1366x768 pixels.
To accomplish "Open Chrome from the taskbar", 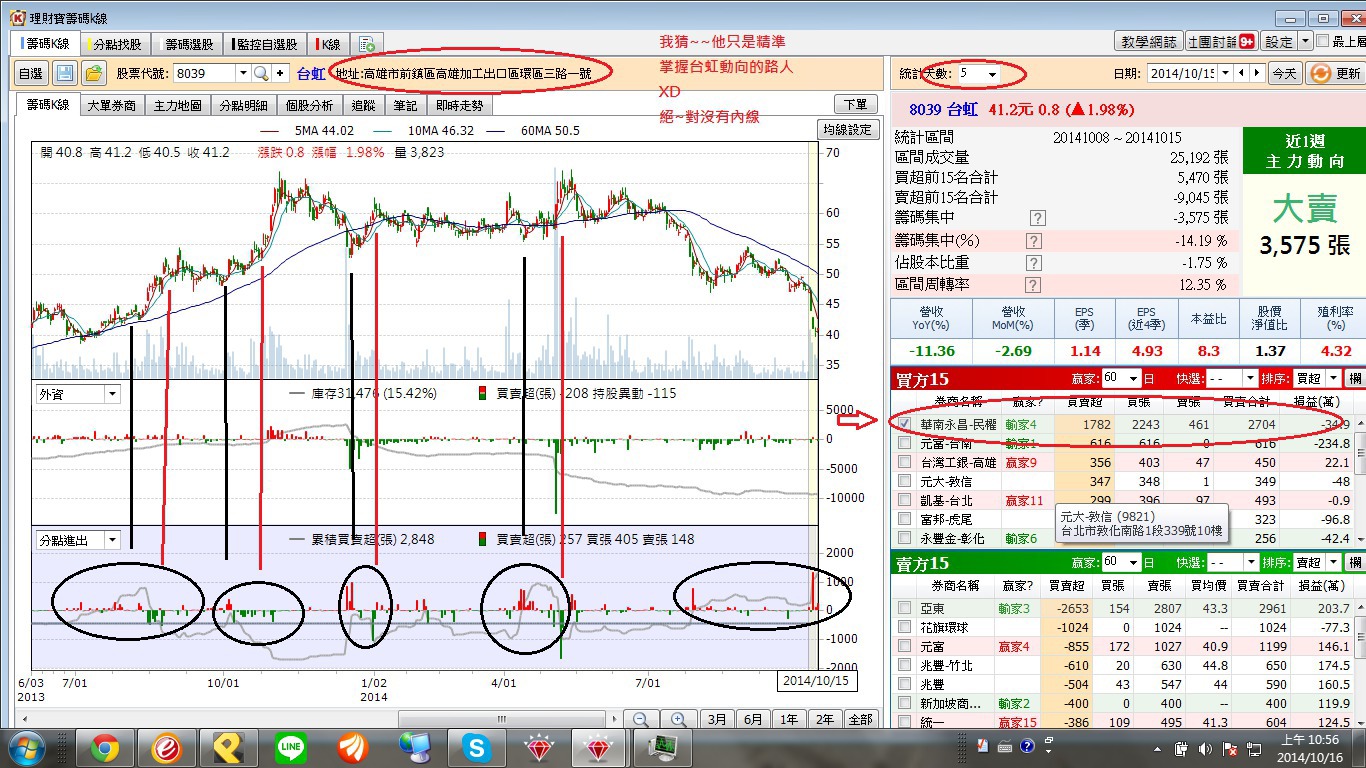I will tap(105, 747).
